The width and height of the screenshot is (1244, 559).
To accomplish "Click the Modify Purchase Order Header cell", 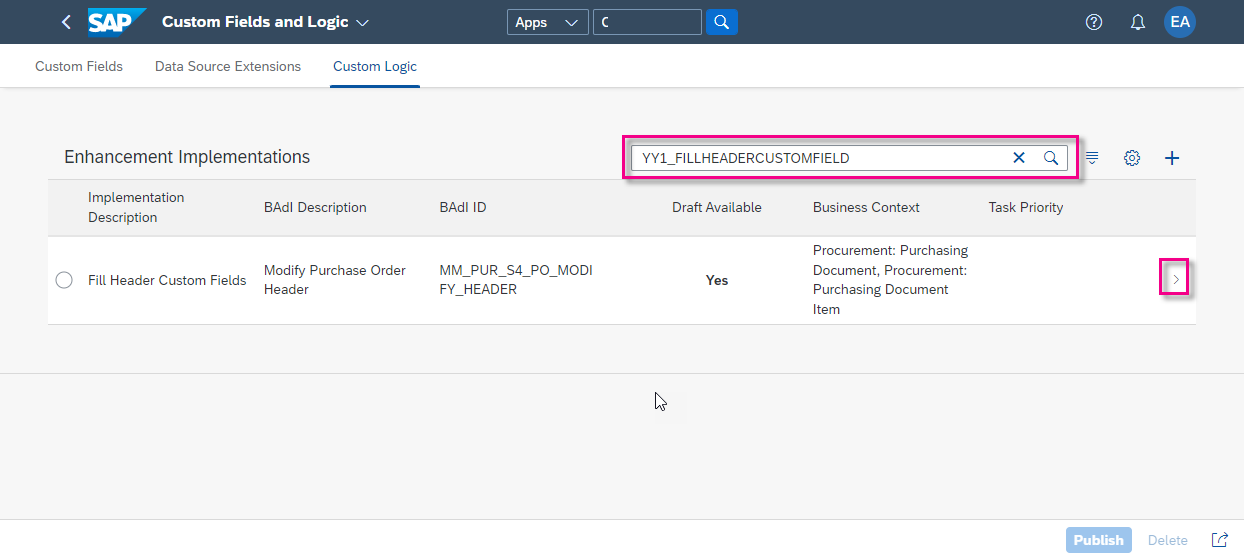I will tap(335, 280).
